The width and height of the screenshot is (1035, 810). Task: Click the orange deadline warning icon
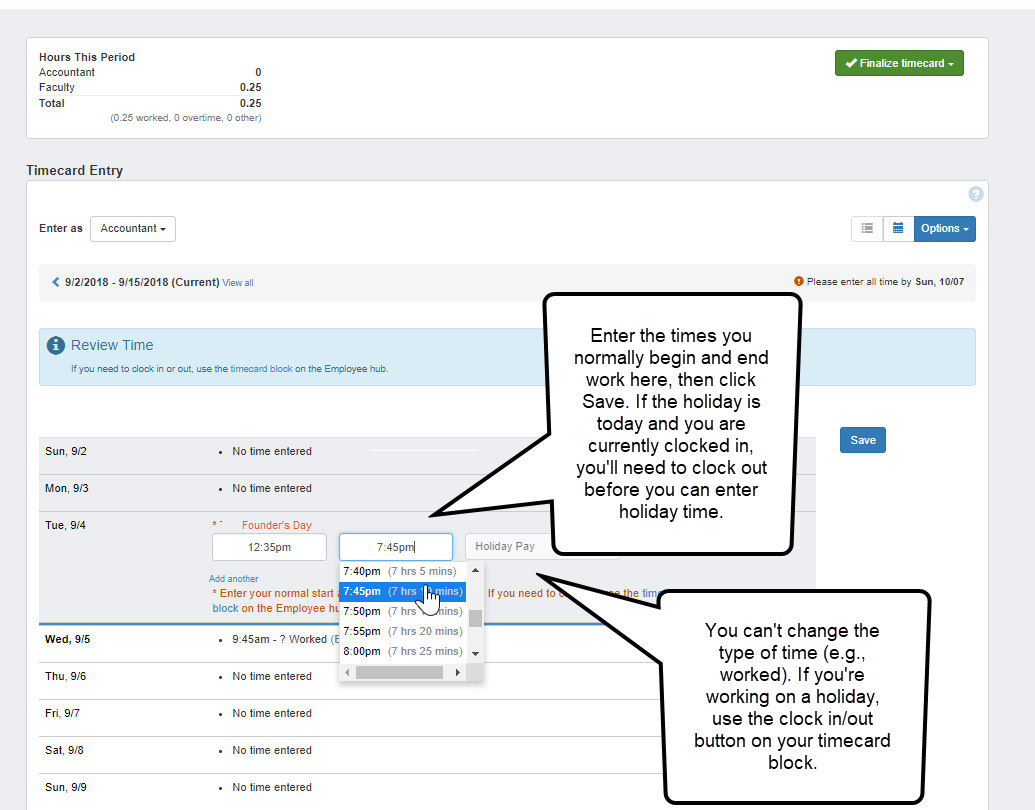pos(799,281)
